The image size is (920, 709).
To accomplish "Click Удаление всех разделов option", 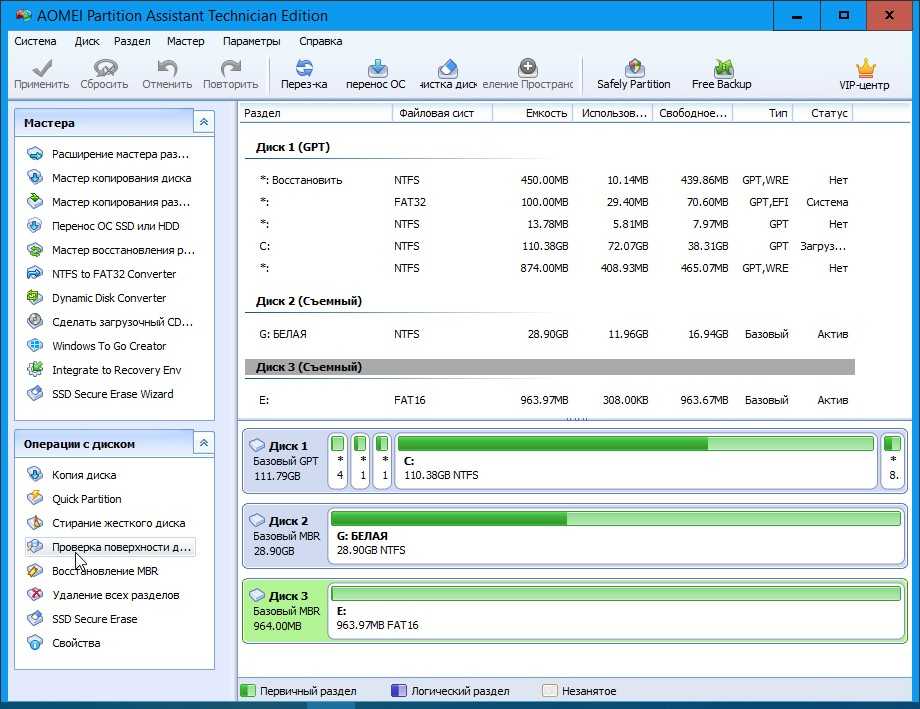I will click(x=115, y=595).
